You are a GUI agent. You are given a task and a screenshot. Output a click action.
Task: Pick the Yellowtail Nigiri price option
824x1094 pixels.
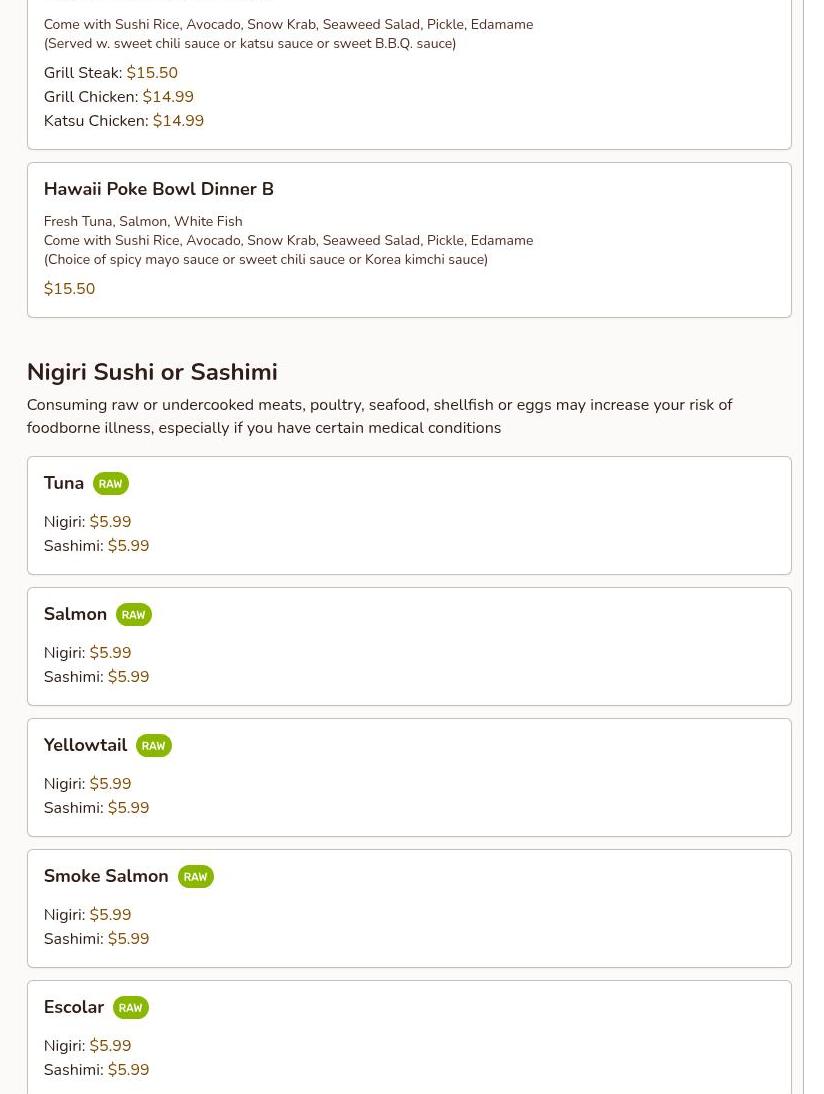(87, 784)
